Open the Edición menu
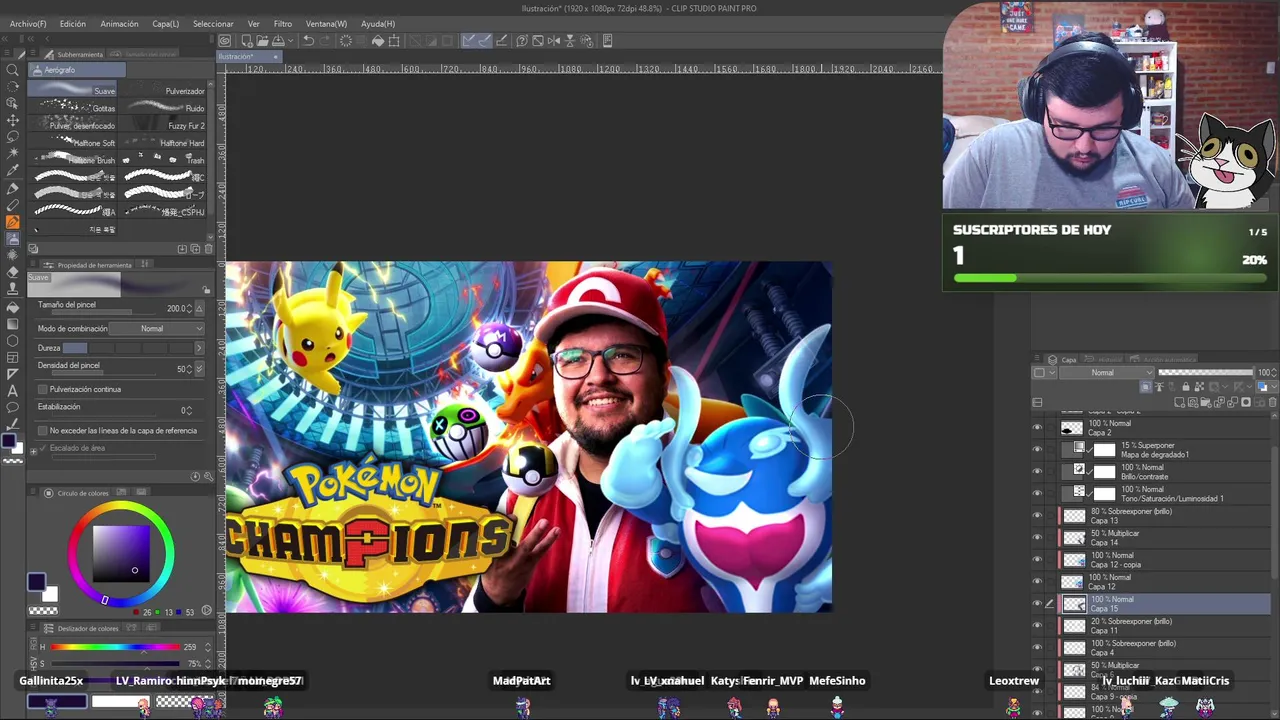Screen dimensions: 1280x720 click(x=72, y=24)
